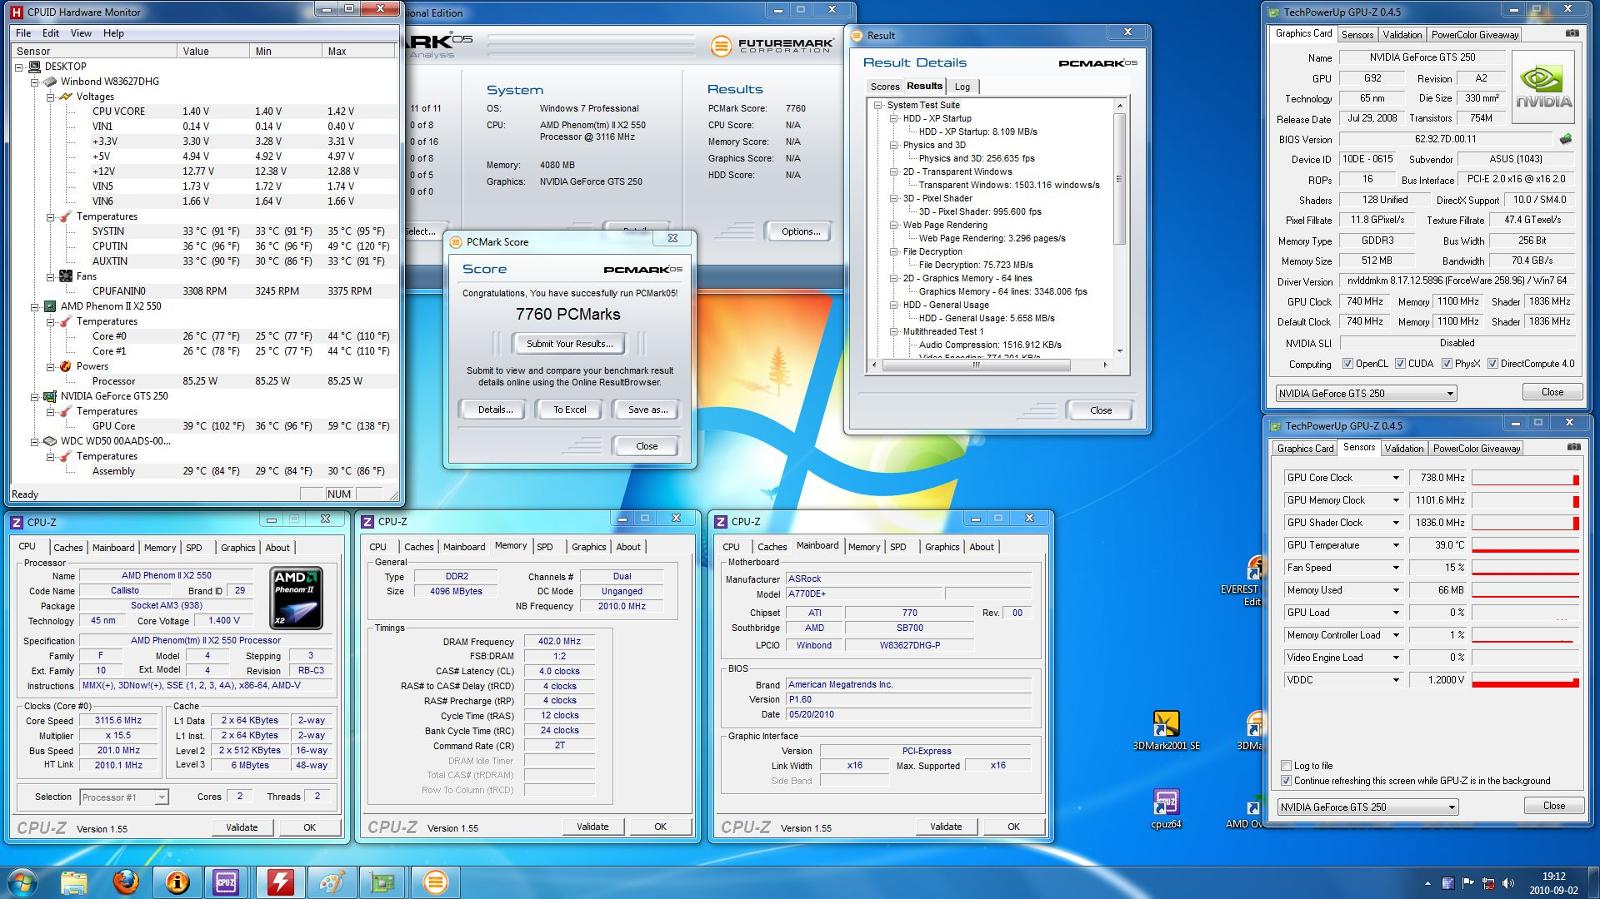Click the To Excel button

[570, 410]
